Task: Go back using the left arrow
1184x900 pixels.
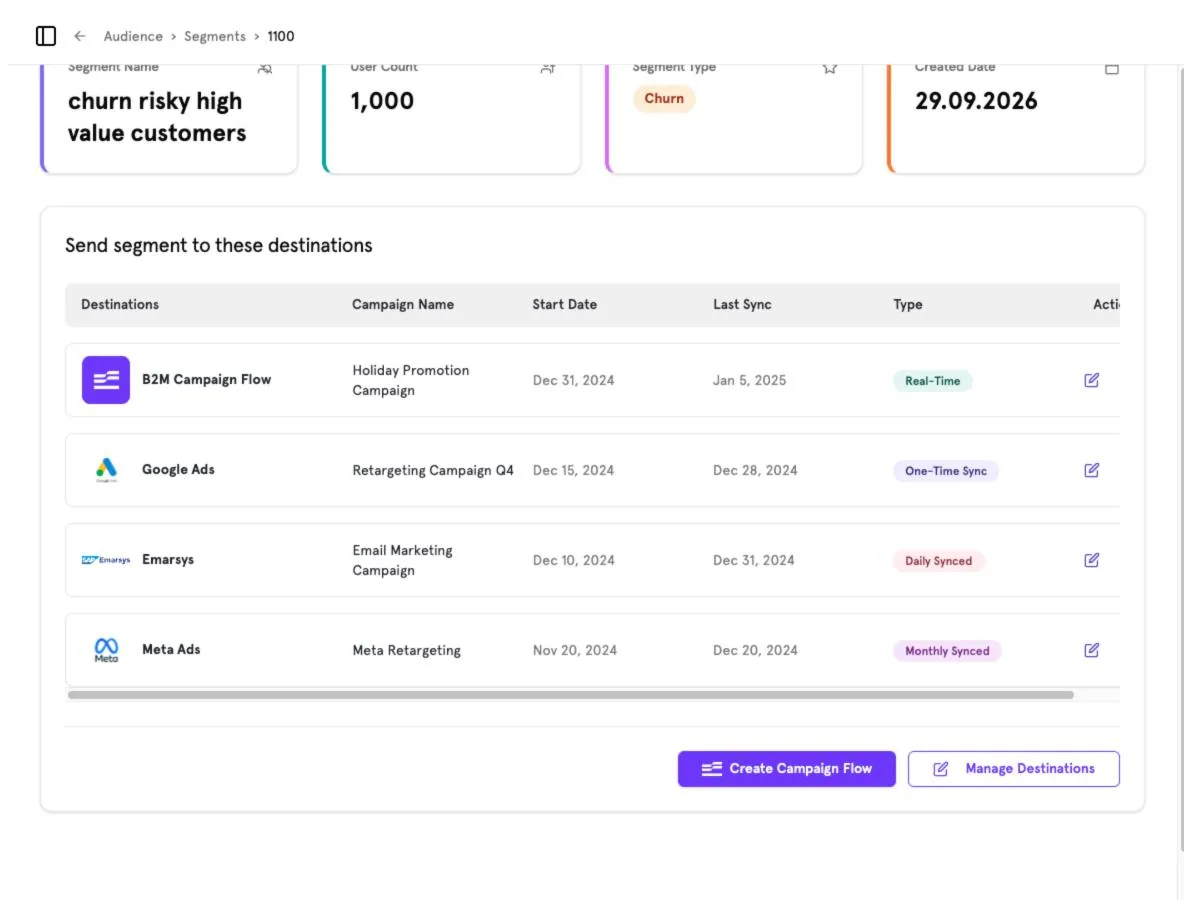Action: click(79, 35)
